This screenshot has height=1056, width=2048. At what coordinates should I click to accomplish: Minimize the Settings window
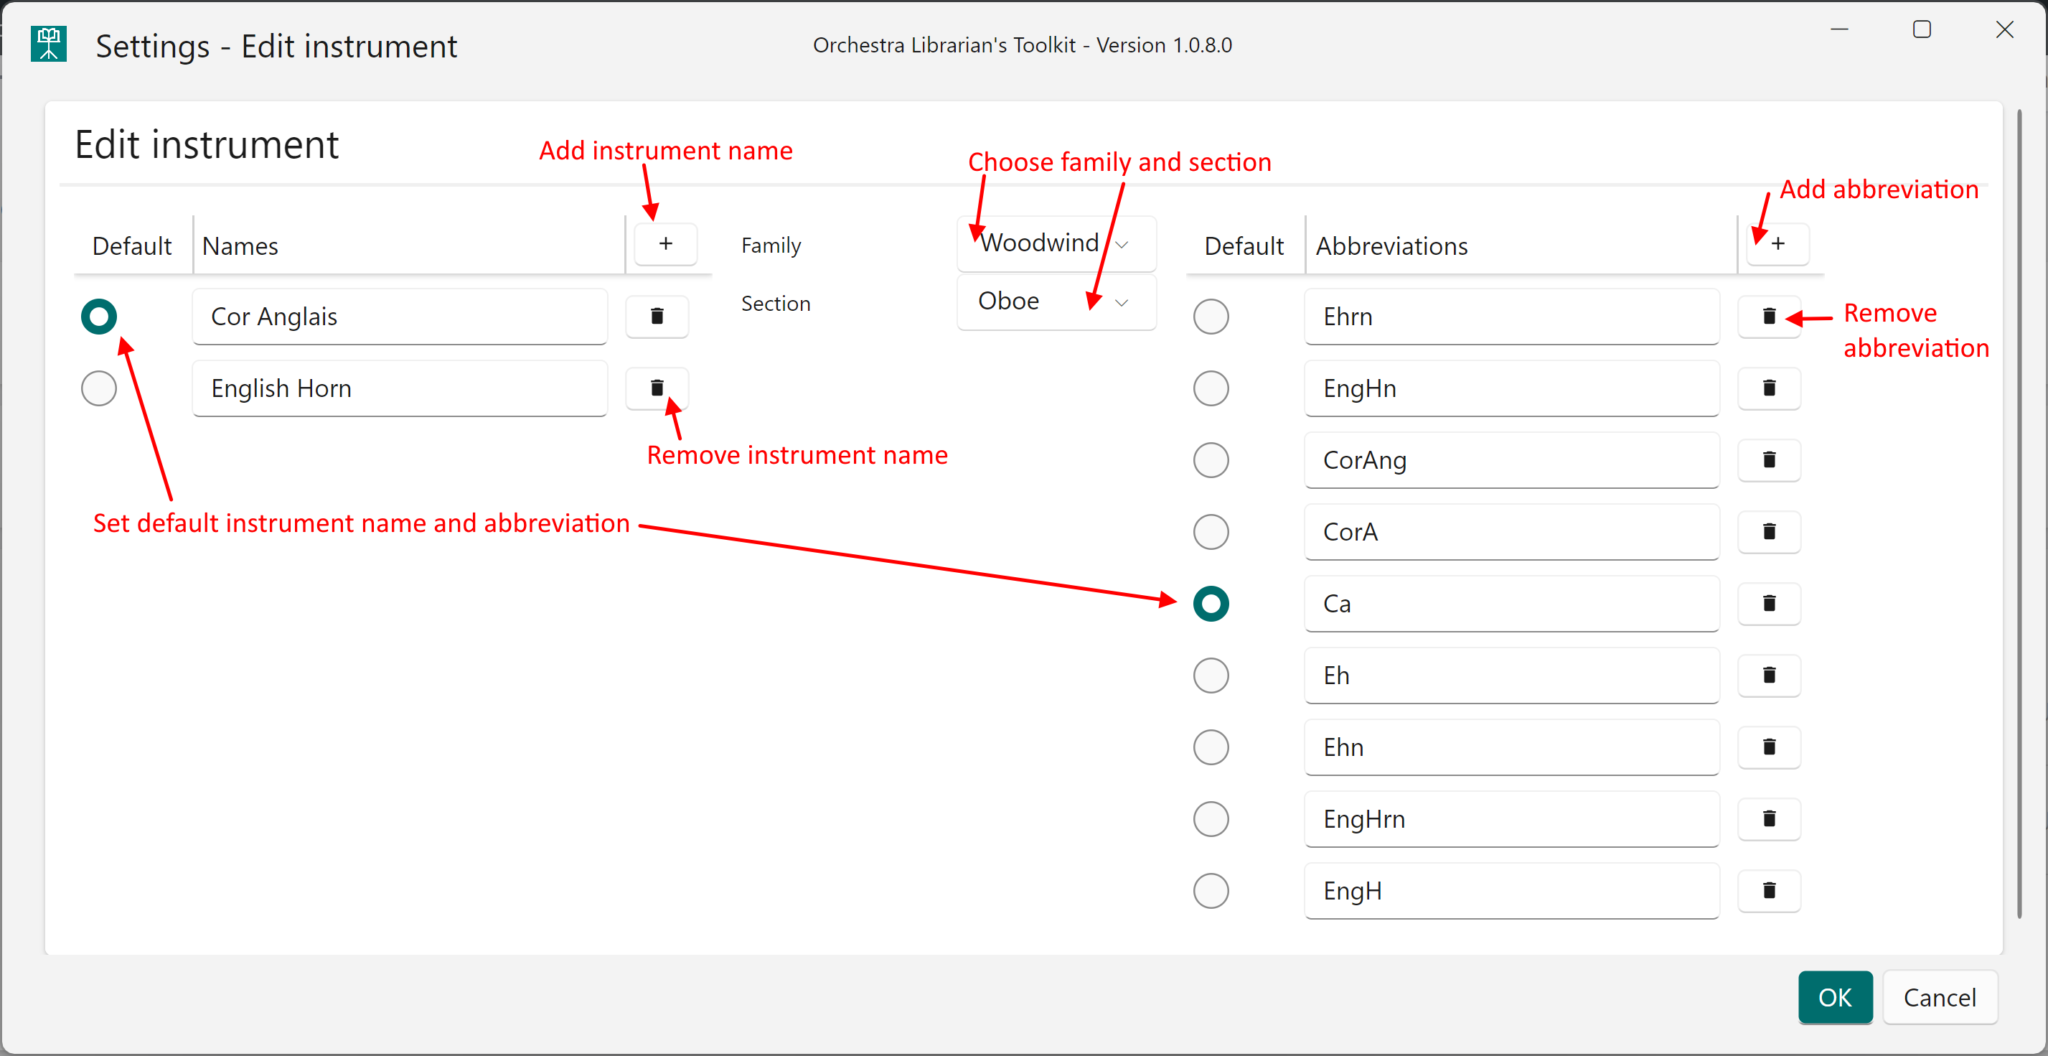pos(1839,30)
